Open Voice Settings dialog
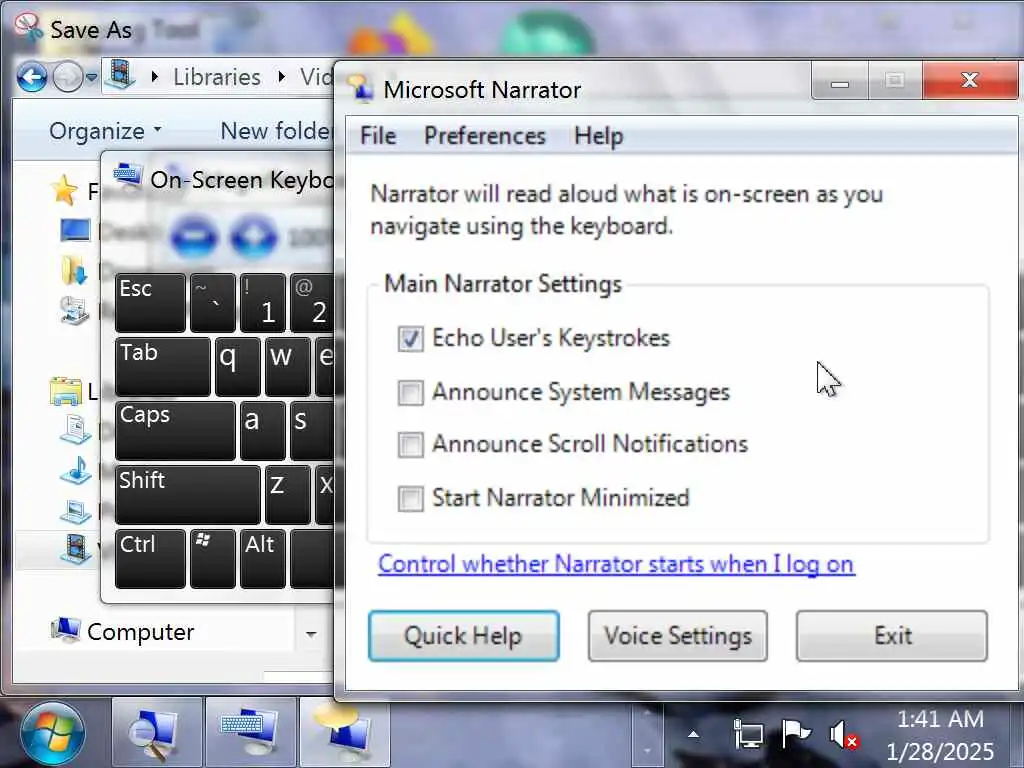Screen dimensions: 1024x768 [677, 635]
